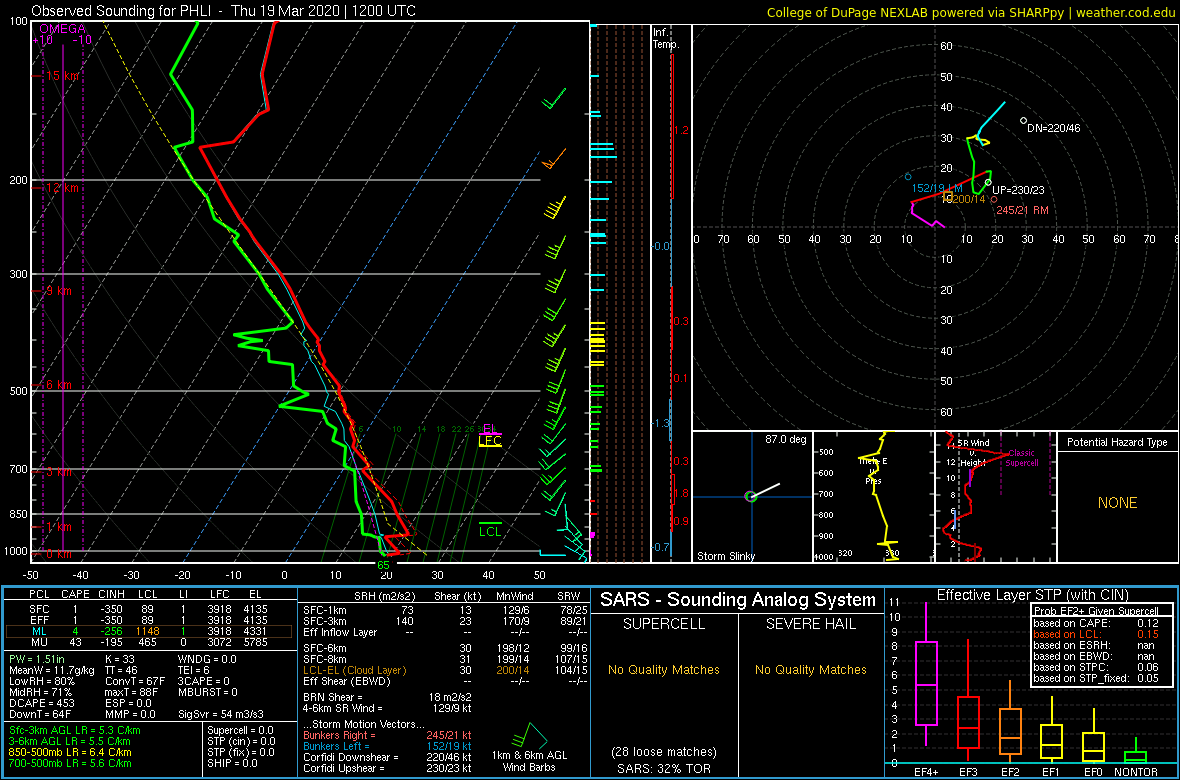The width and height of the screenshot is (1180, 780).
Task: Click No Quality Matches under SUPERCELL
Action: coord(665,669)
